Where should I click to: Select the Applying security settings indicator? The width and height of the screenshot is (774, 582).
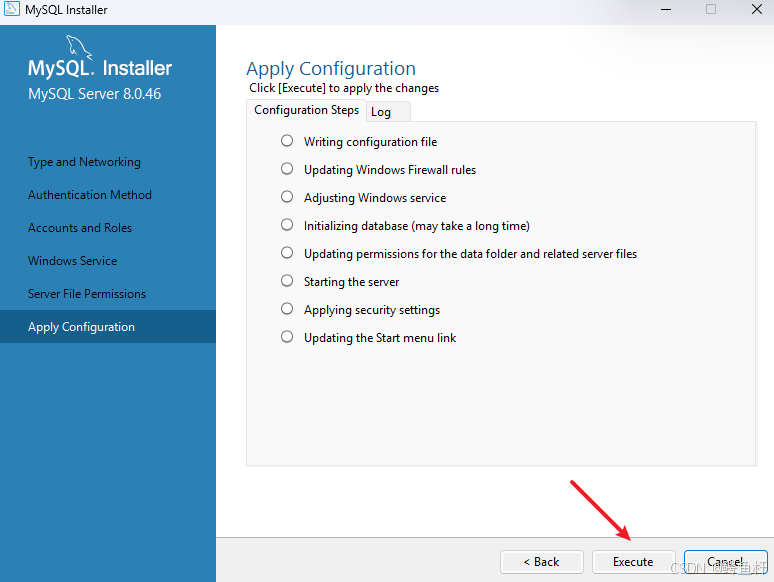pos(287,309)
